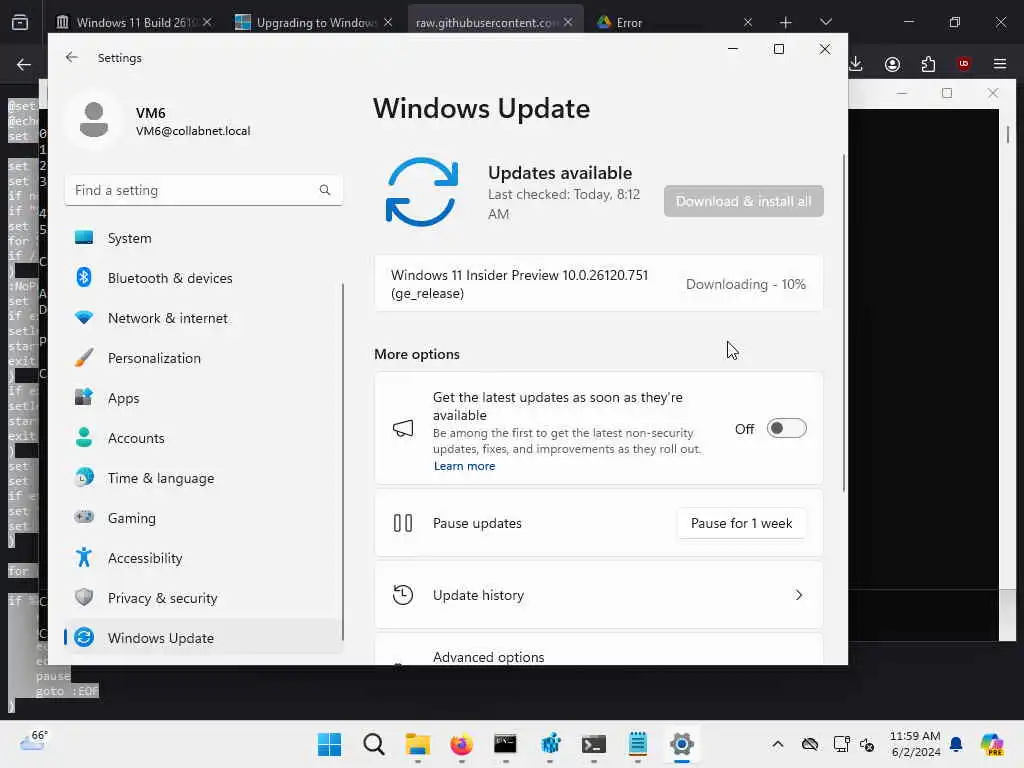
Task: Click Learn more link
Action: click(464, 466)
